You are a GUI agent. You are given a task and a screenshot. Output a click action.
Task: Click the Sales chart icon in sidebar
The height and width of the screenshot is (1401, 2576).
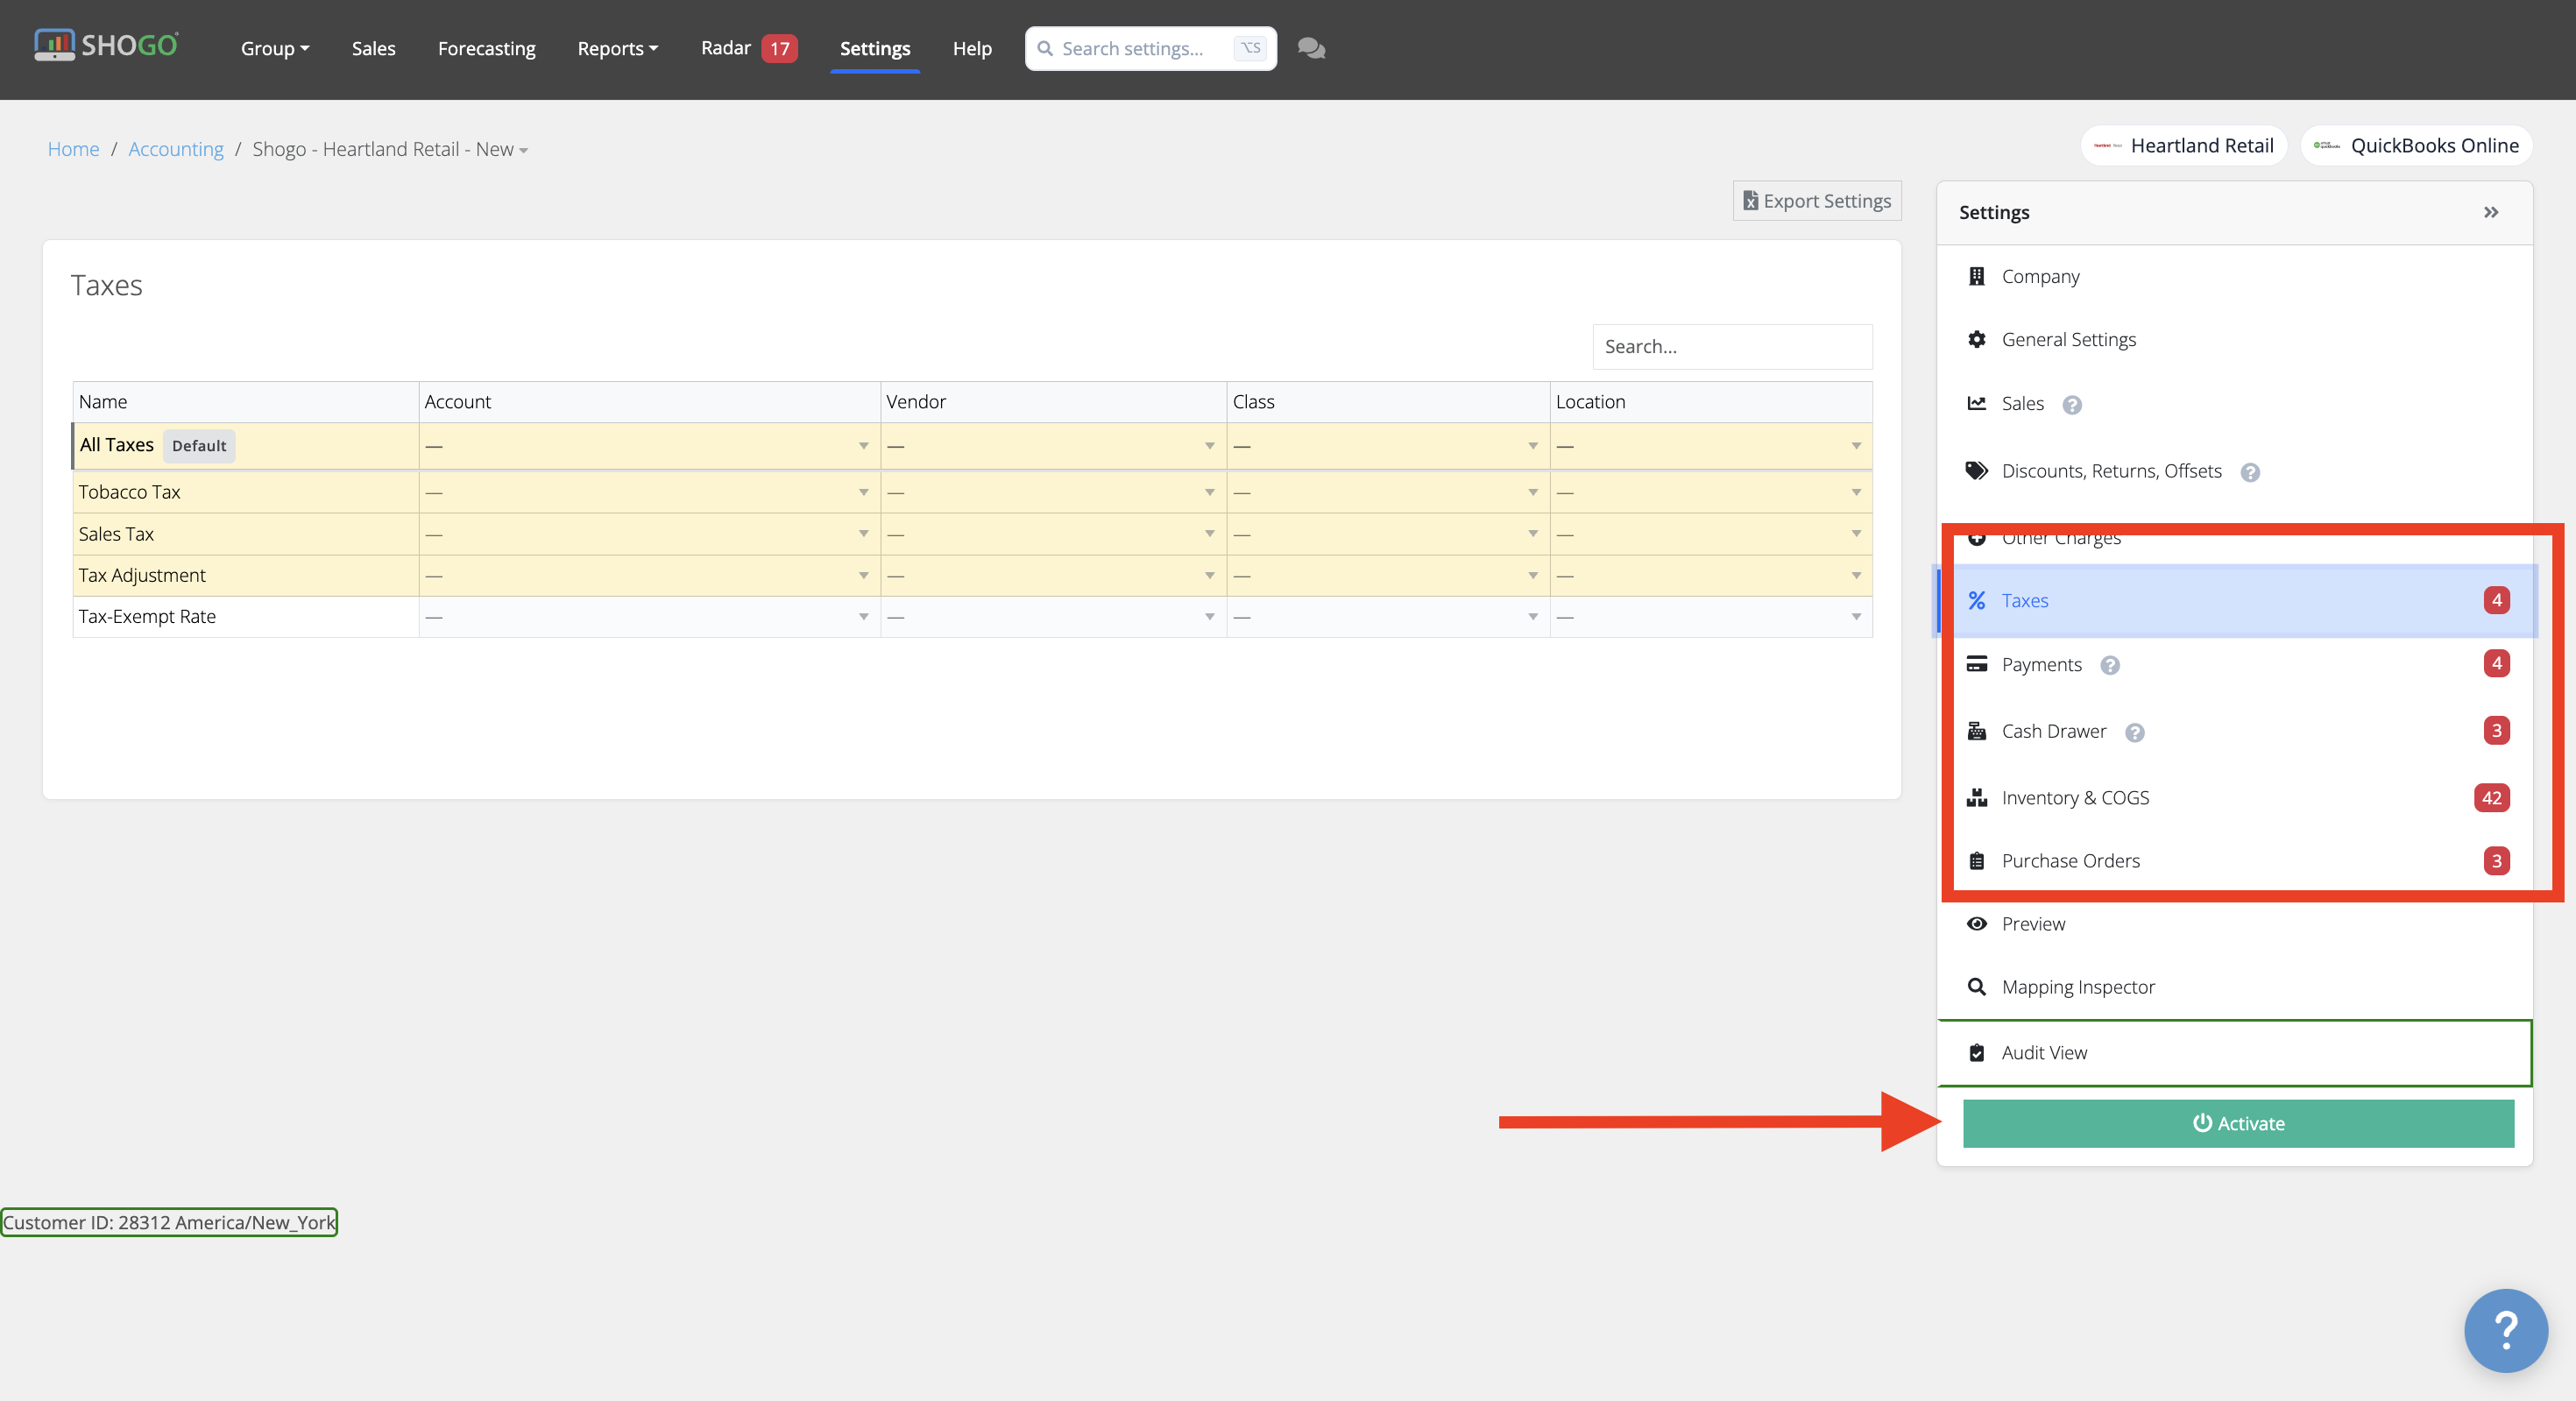(1976, 403)
